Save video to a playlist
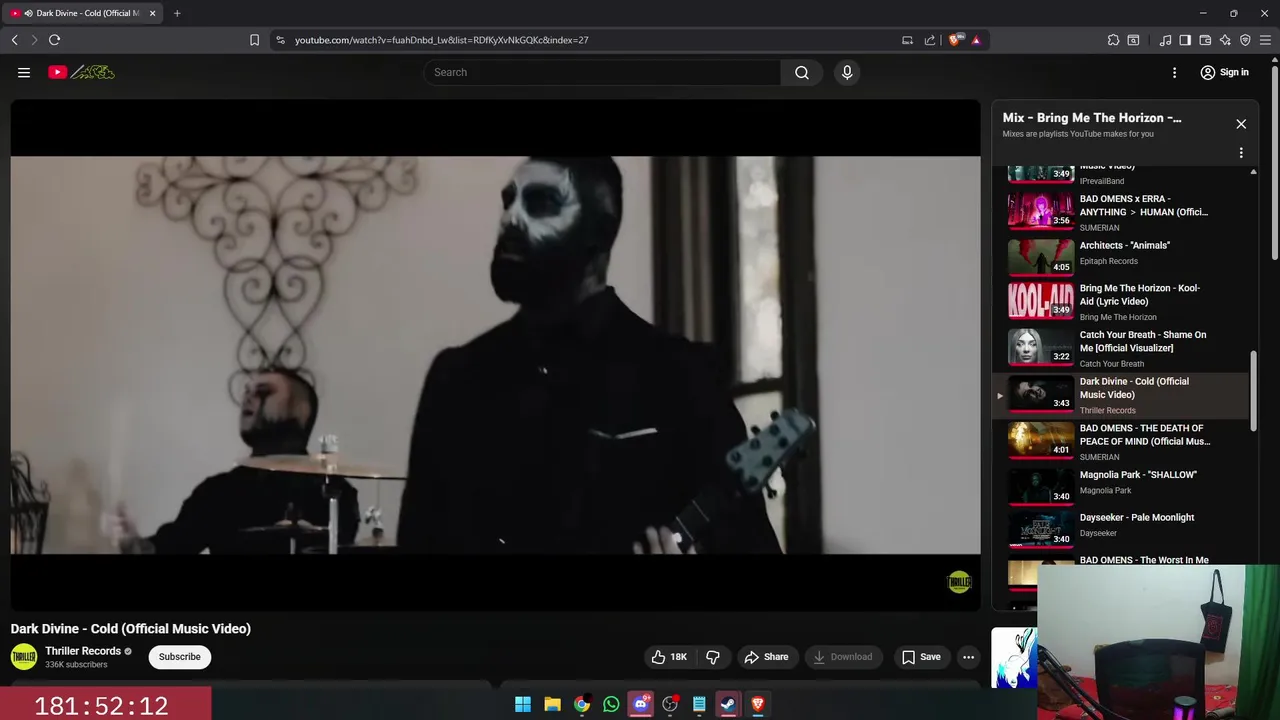The width and height of the screenshot is (1280, 720). point(921,657)
